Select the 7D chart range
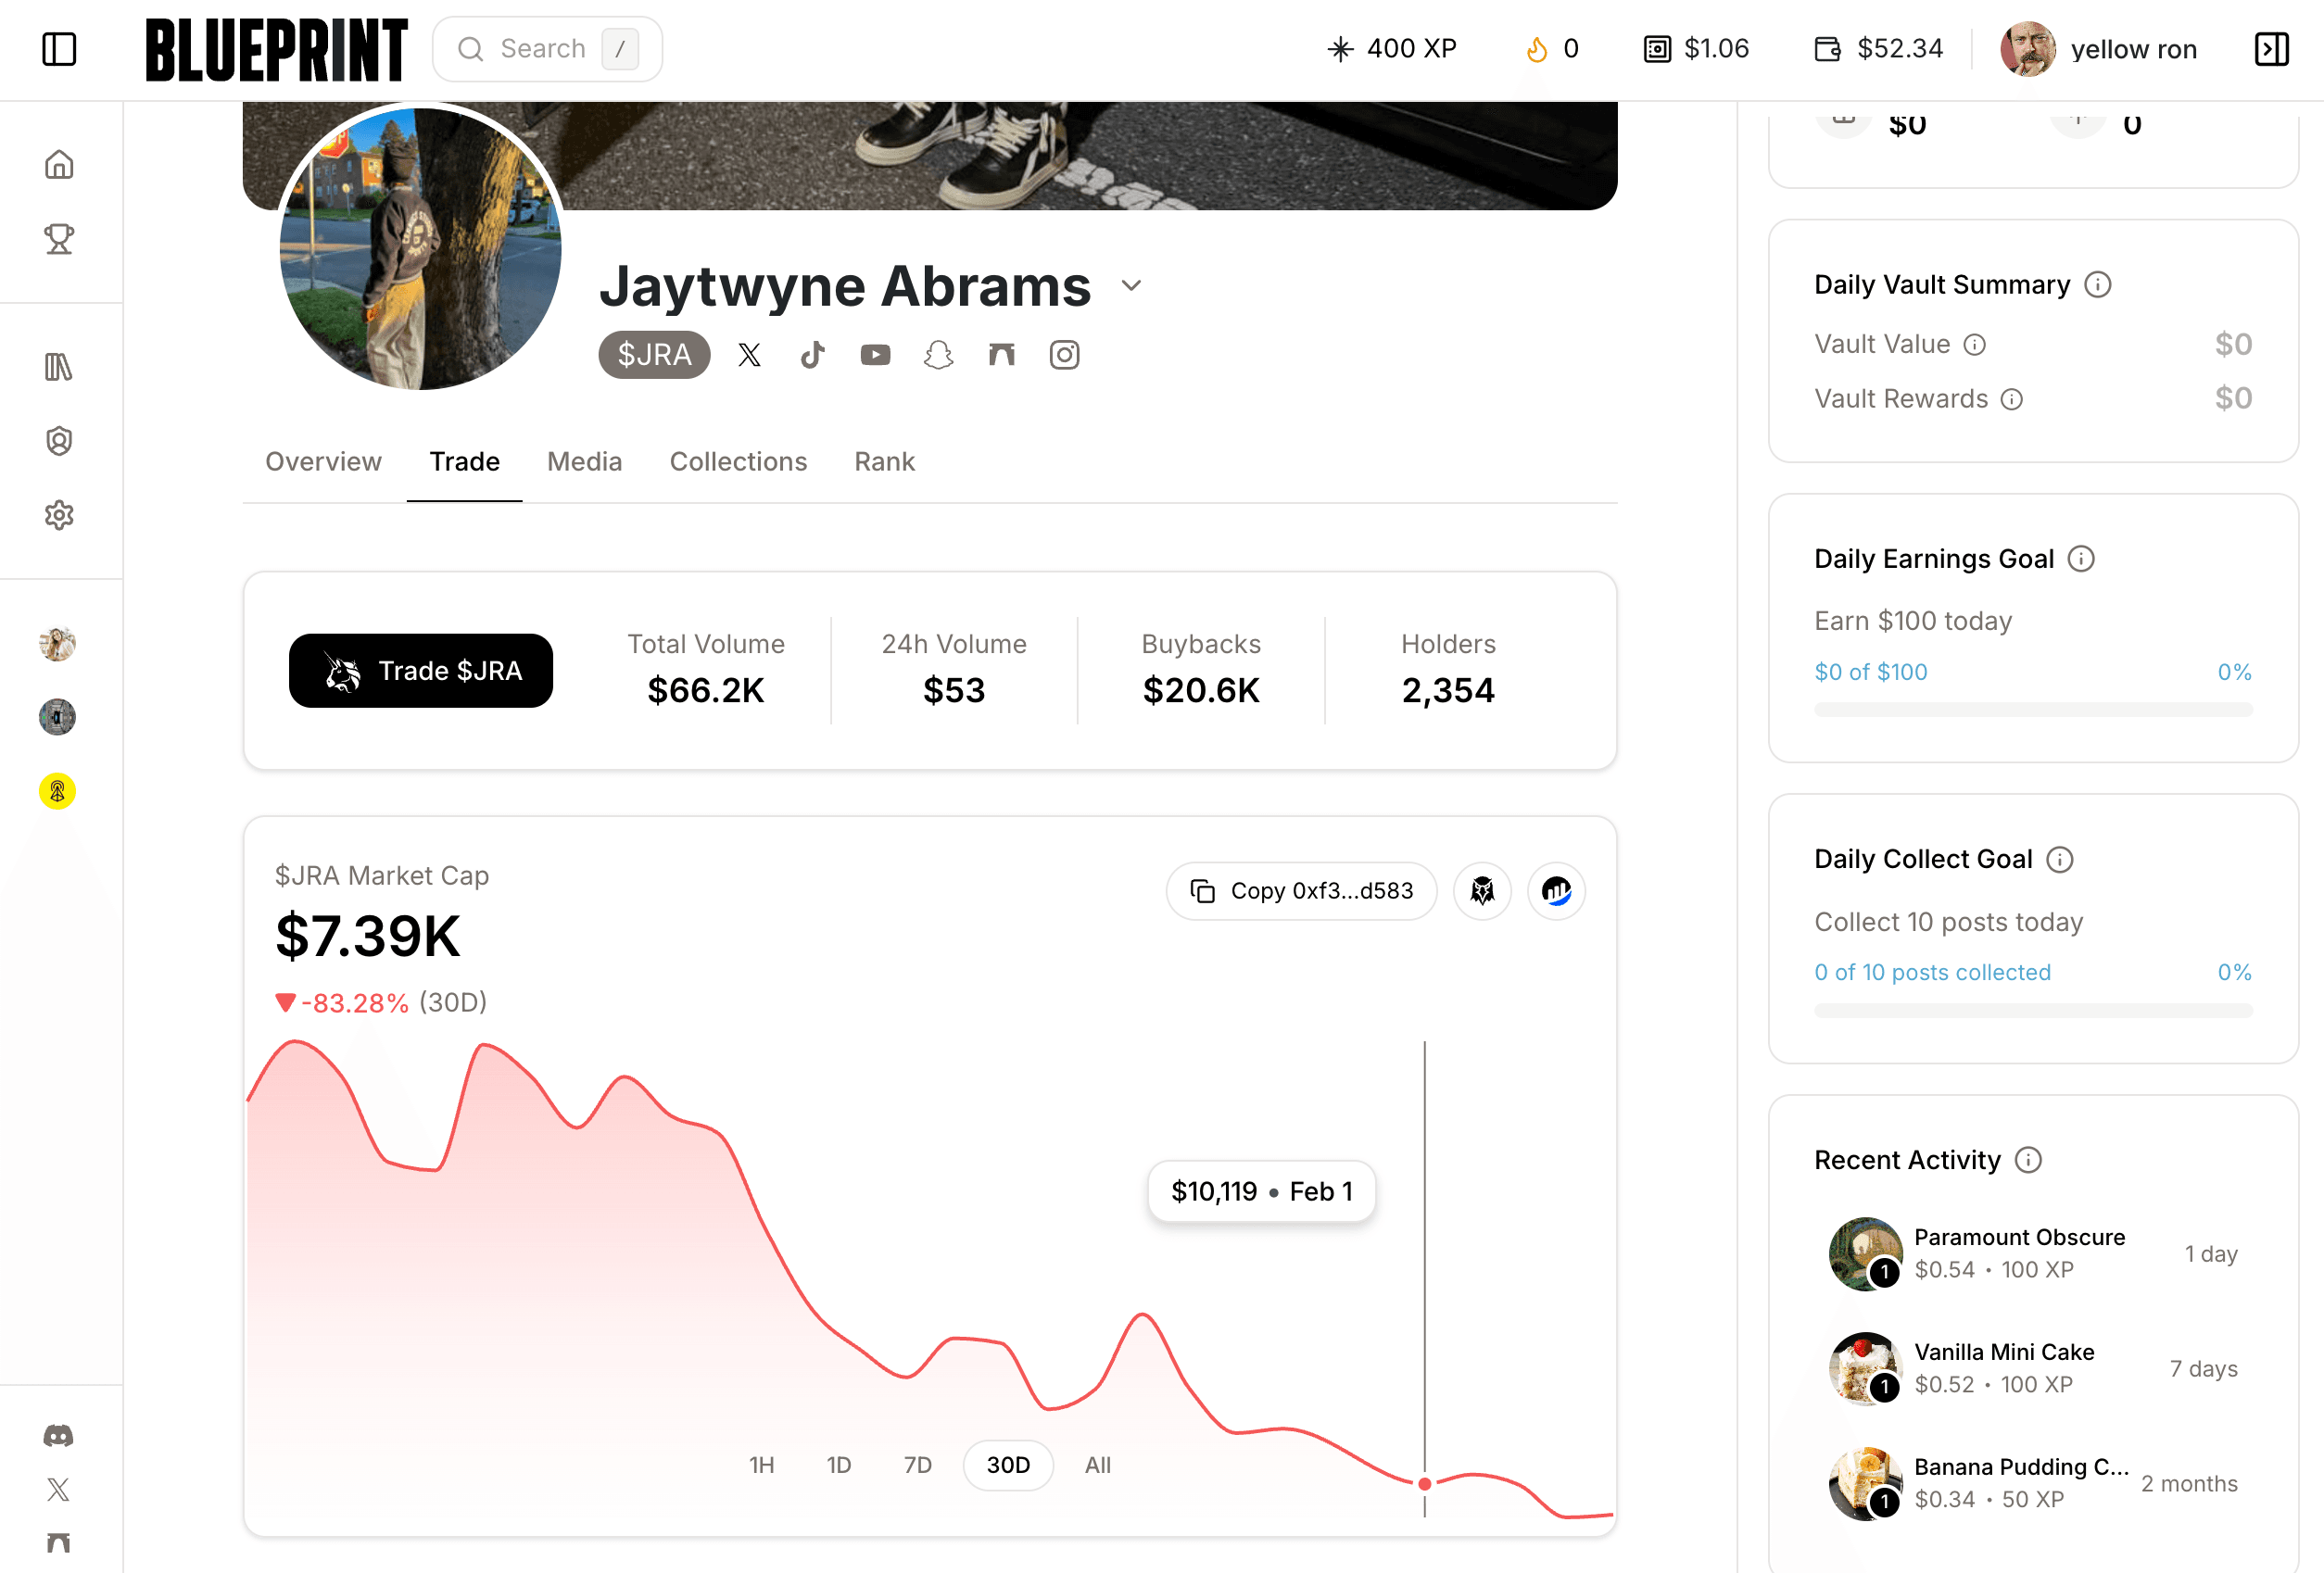 [x=917, y=1465]
